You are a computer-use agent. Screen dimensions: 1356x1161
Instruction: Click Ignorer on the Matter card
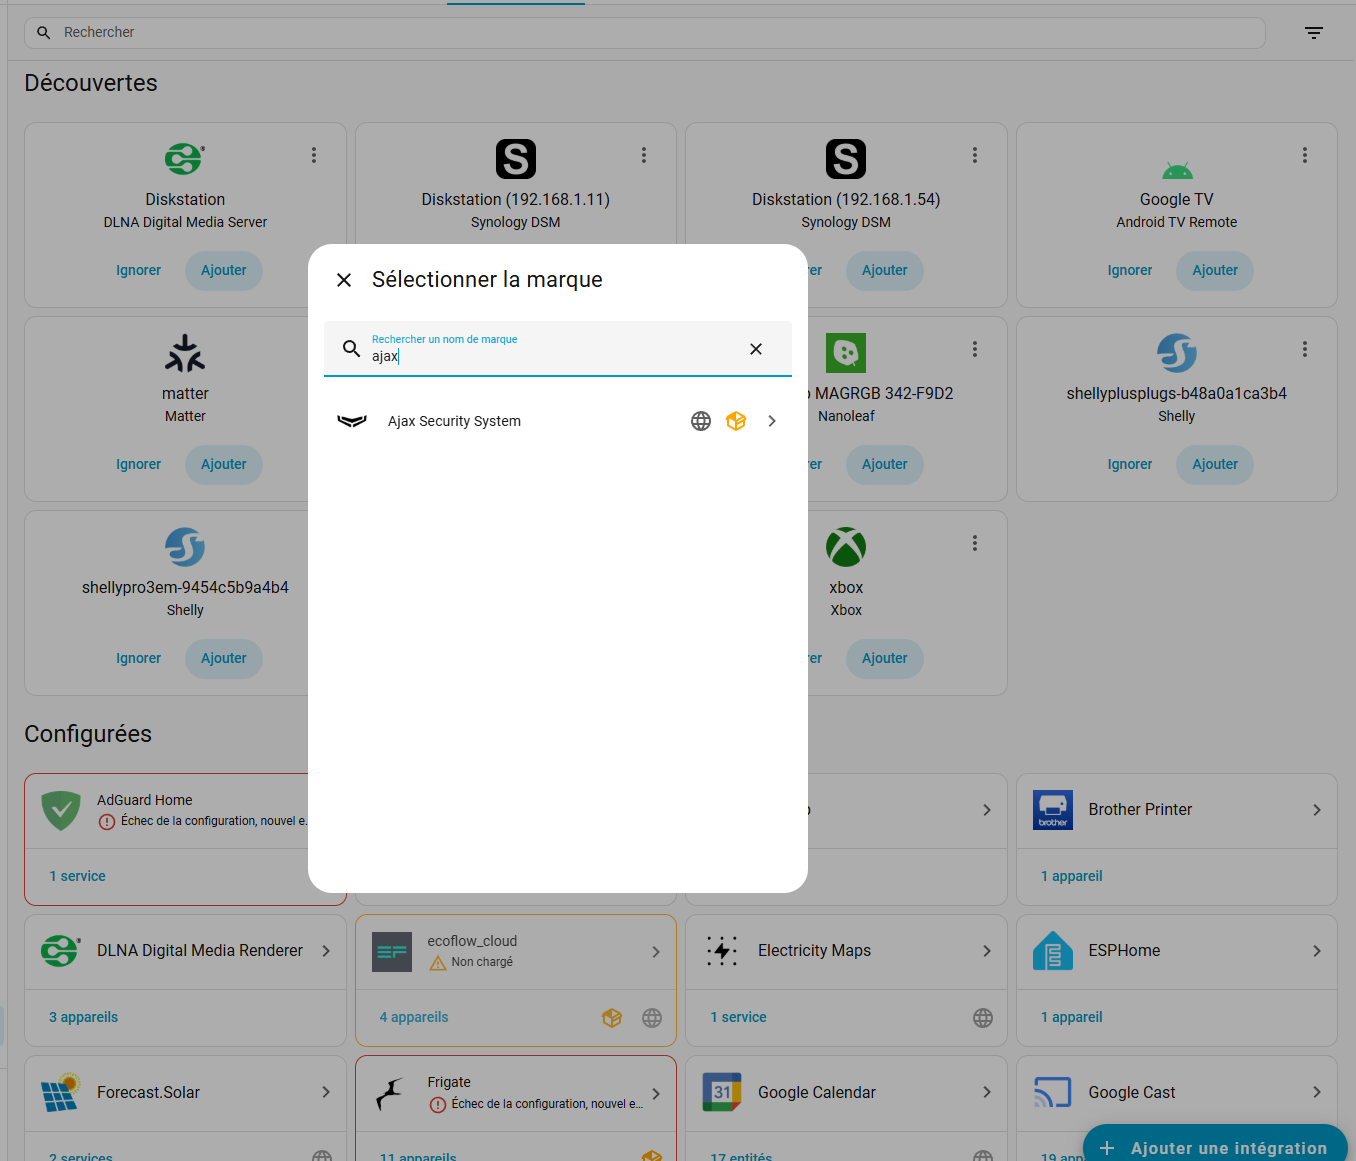[x=138, y=464]
